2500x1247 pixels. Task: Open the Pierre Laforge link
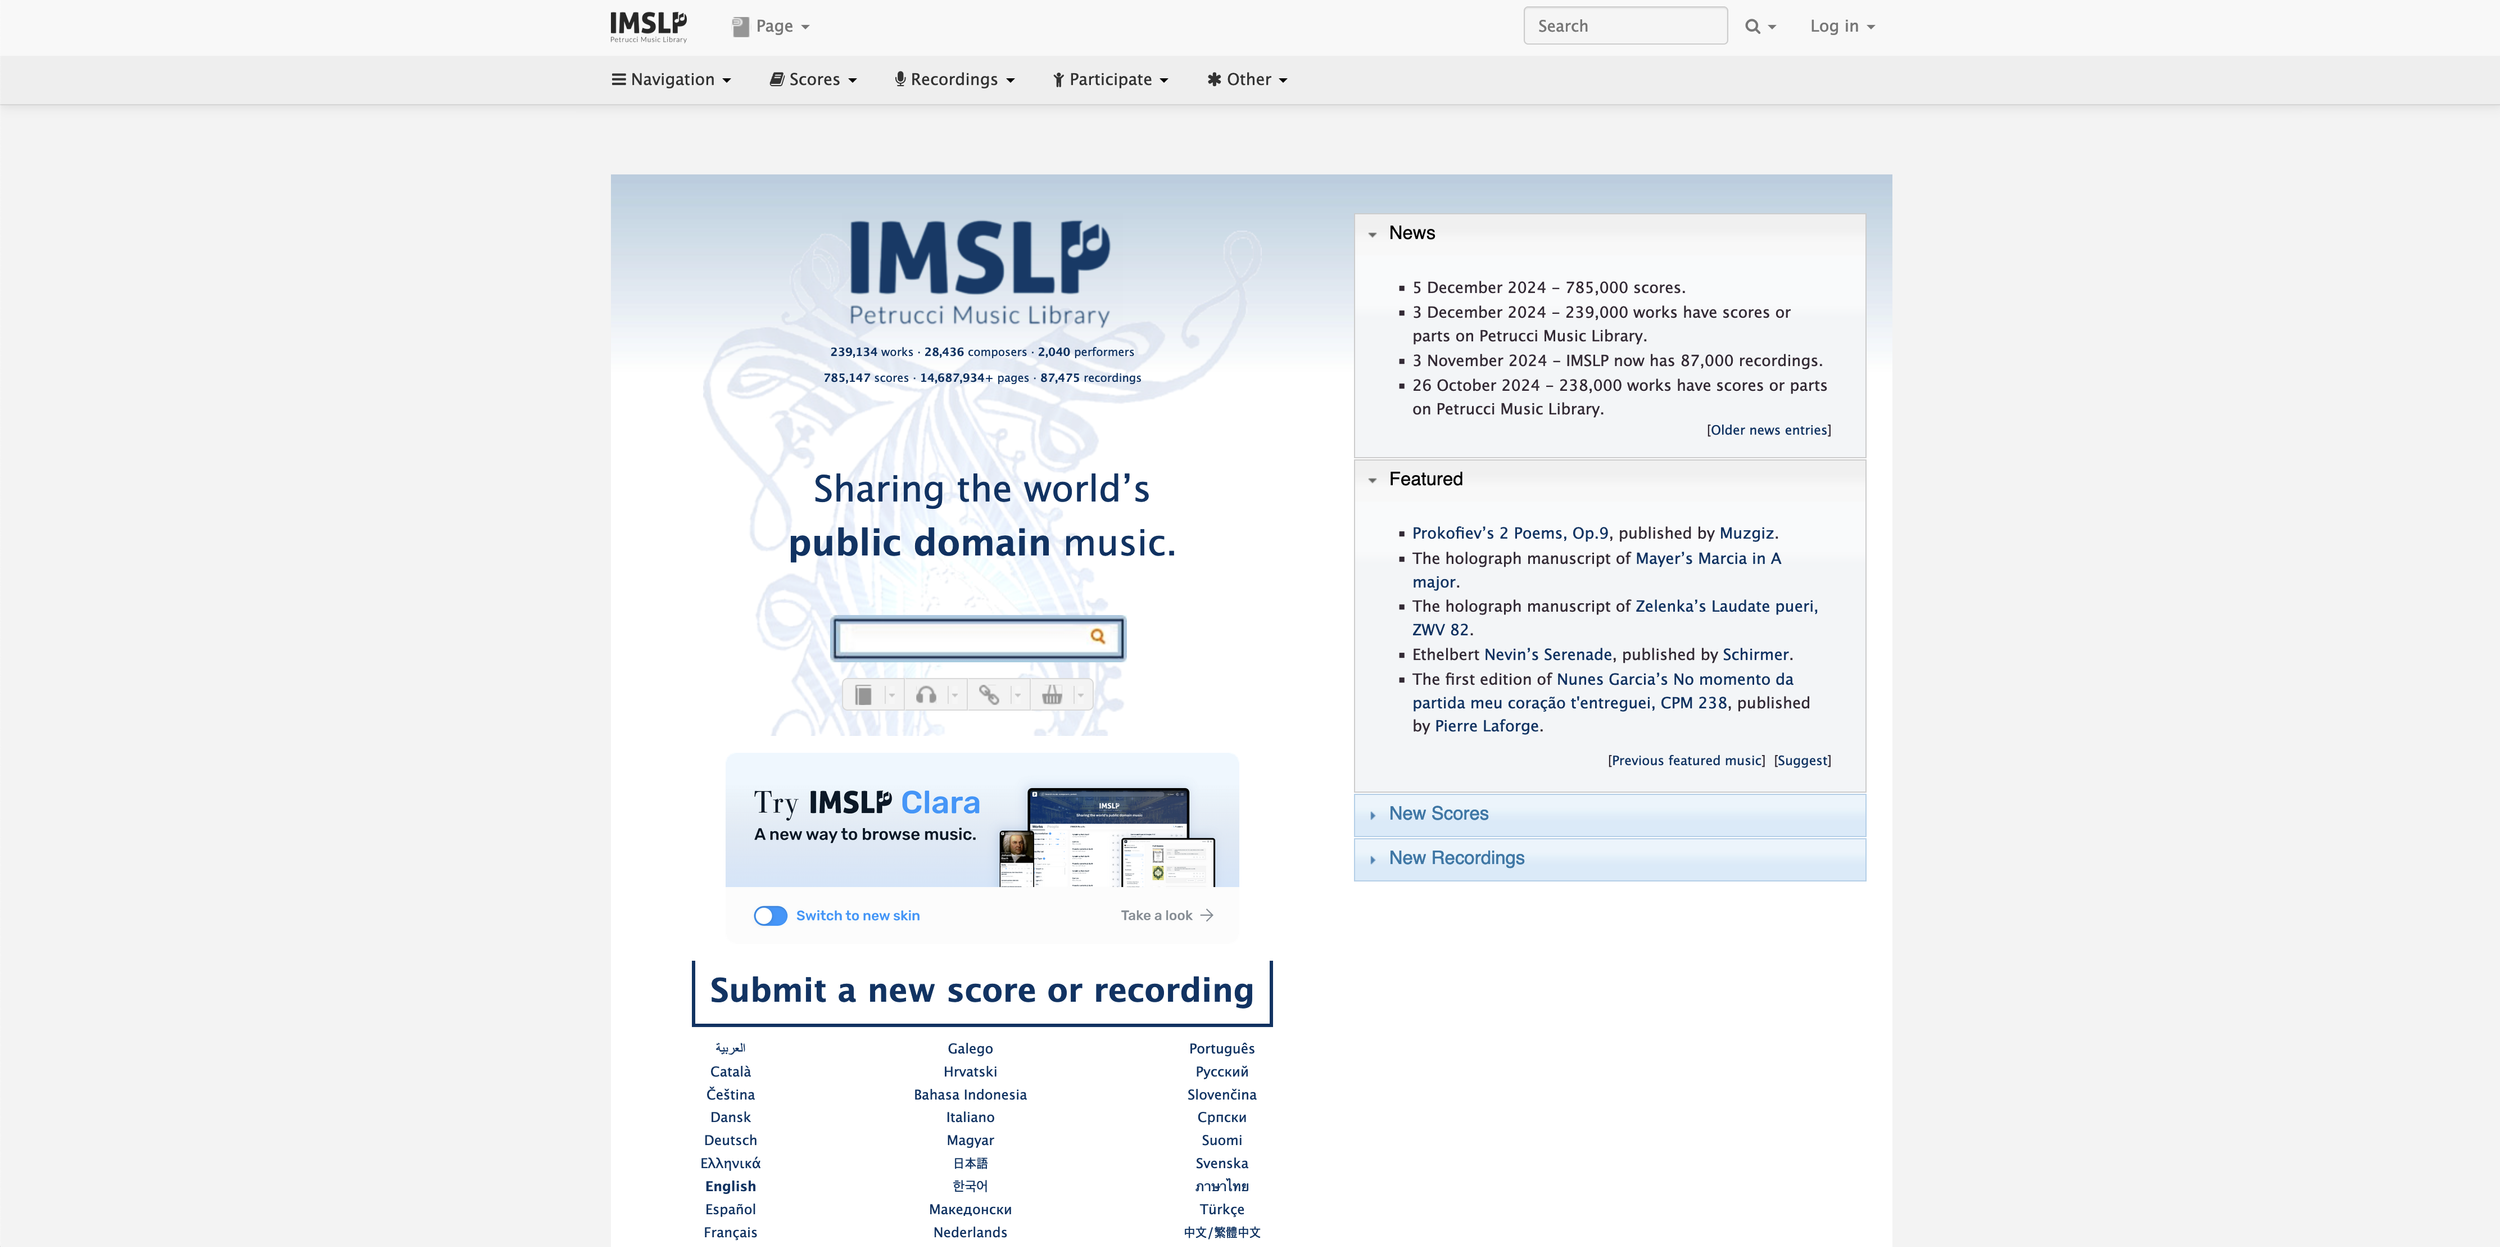click(1487, 726)
